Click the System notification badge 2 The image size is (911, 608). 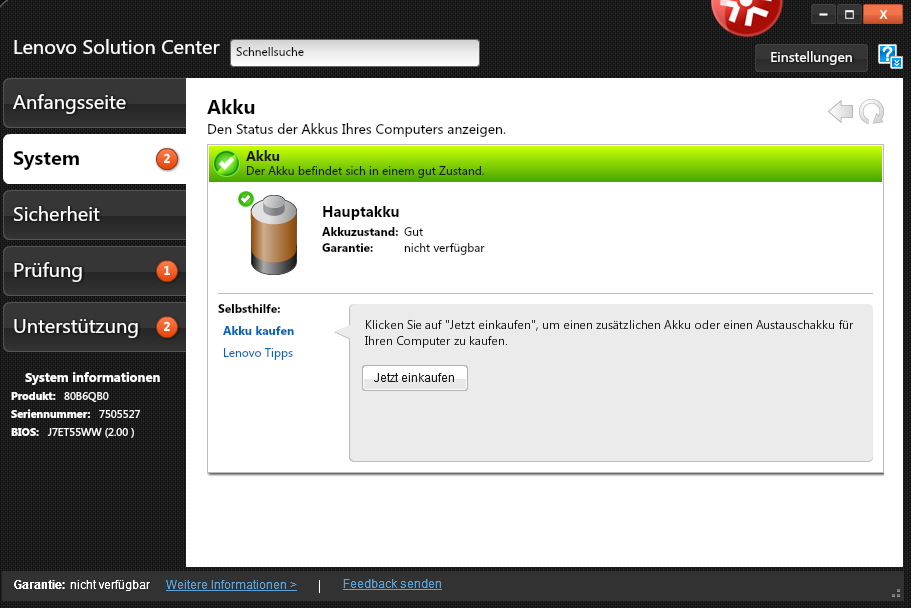167,159
